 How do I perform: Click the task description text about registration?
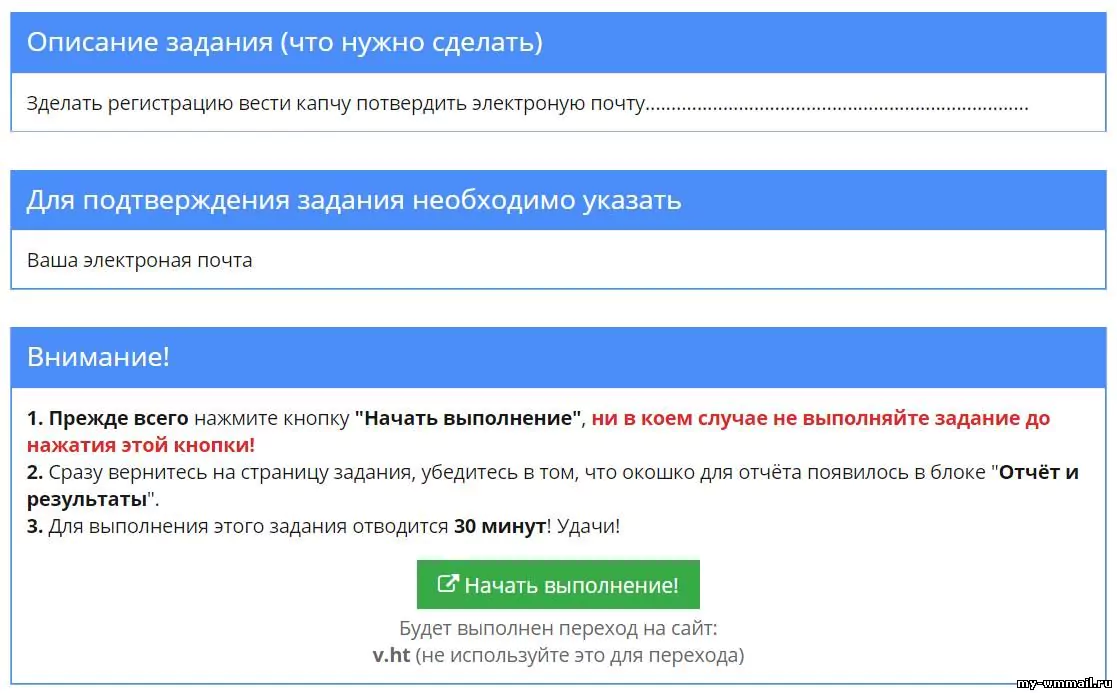click(335, 103)
